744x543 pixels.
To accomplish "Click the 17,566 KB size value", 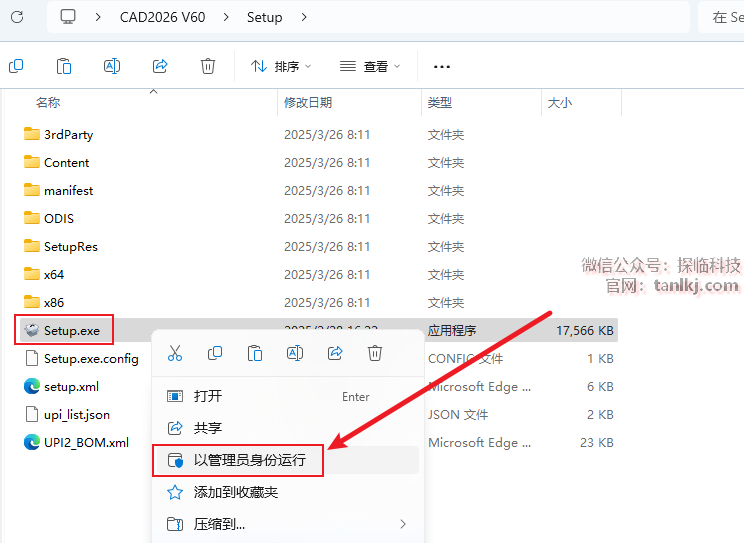I will coord(585,330).
